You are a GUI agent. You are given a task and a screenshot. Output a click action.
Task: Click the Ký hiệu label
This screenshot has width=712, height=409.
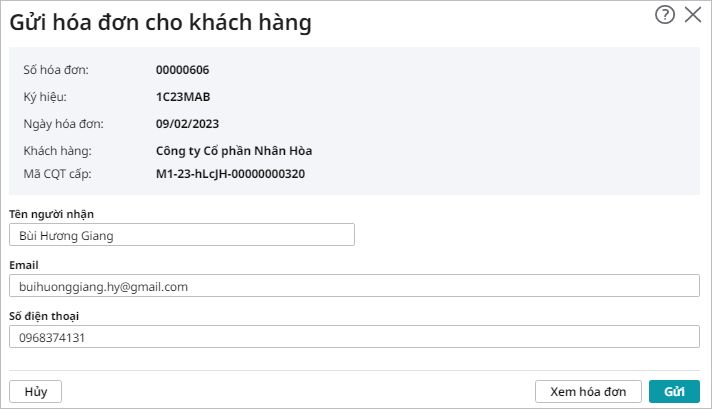click(x=45, y=97)
